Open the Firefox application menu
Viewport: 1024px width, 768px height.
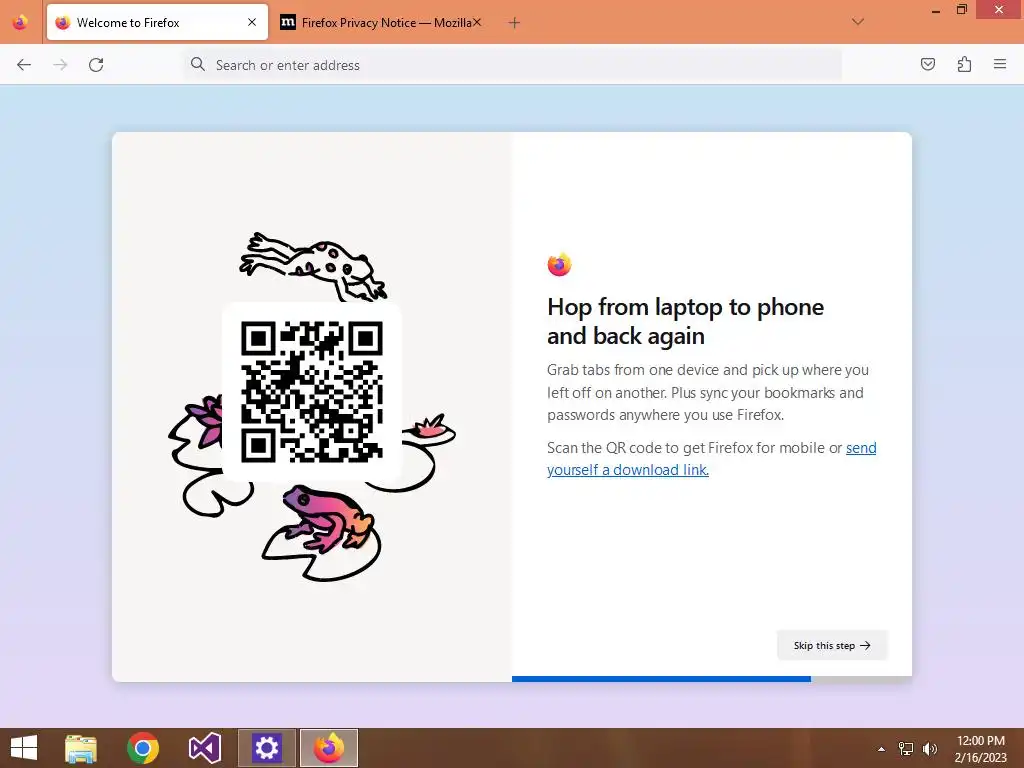click(1000, 64)
